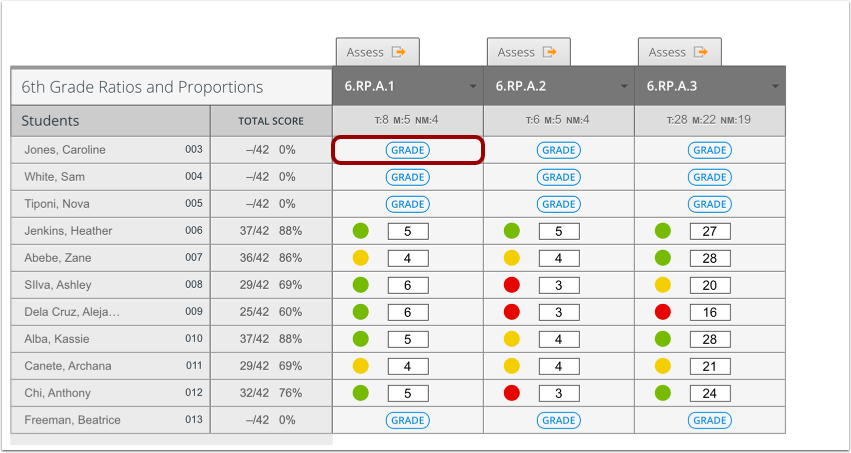Grade Caroline Jones on 6.RP.A.2
851x453 pixels.
tap(558, 150)
